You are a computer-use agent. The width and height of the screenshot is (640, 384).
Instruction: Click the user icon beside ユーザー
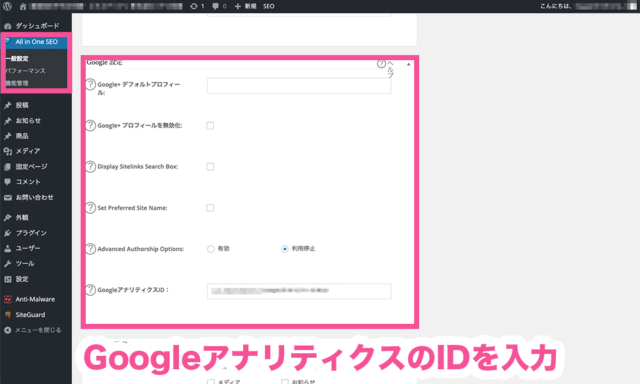(7, 248)
